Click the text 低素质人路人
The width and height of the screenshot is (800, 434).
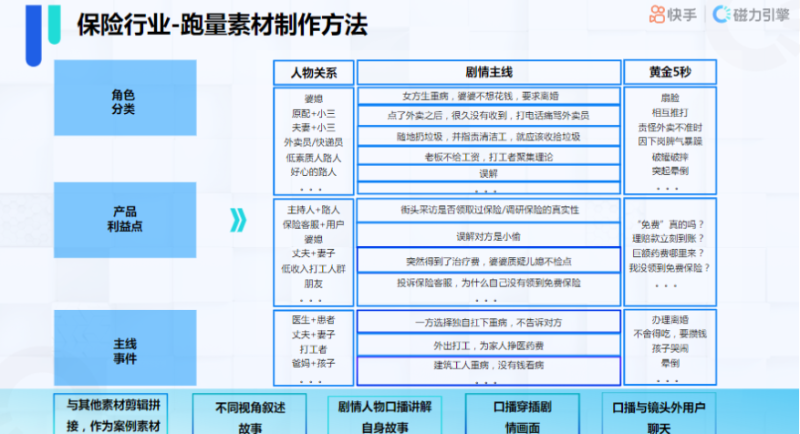[x=313, y=158]
